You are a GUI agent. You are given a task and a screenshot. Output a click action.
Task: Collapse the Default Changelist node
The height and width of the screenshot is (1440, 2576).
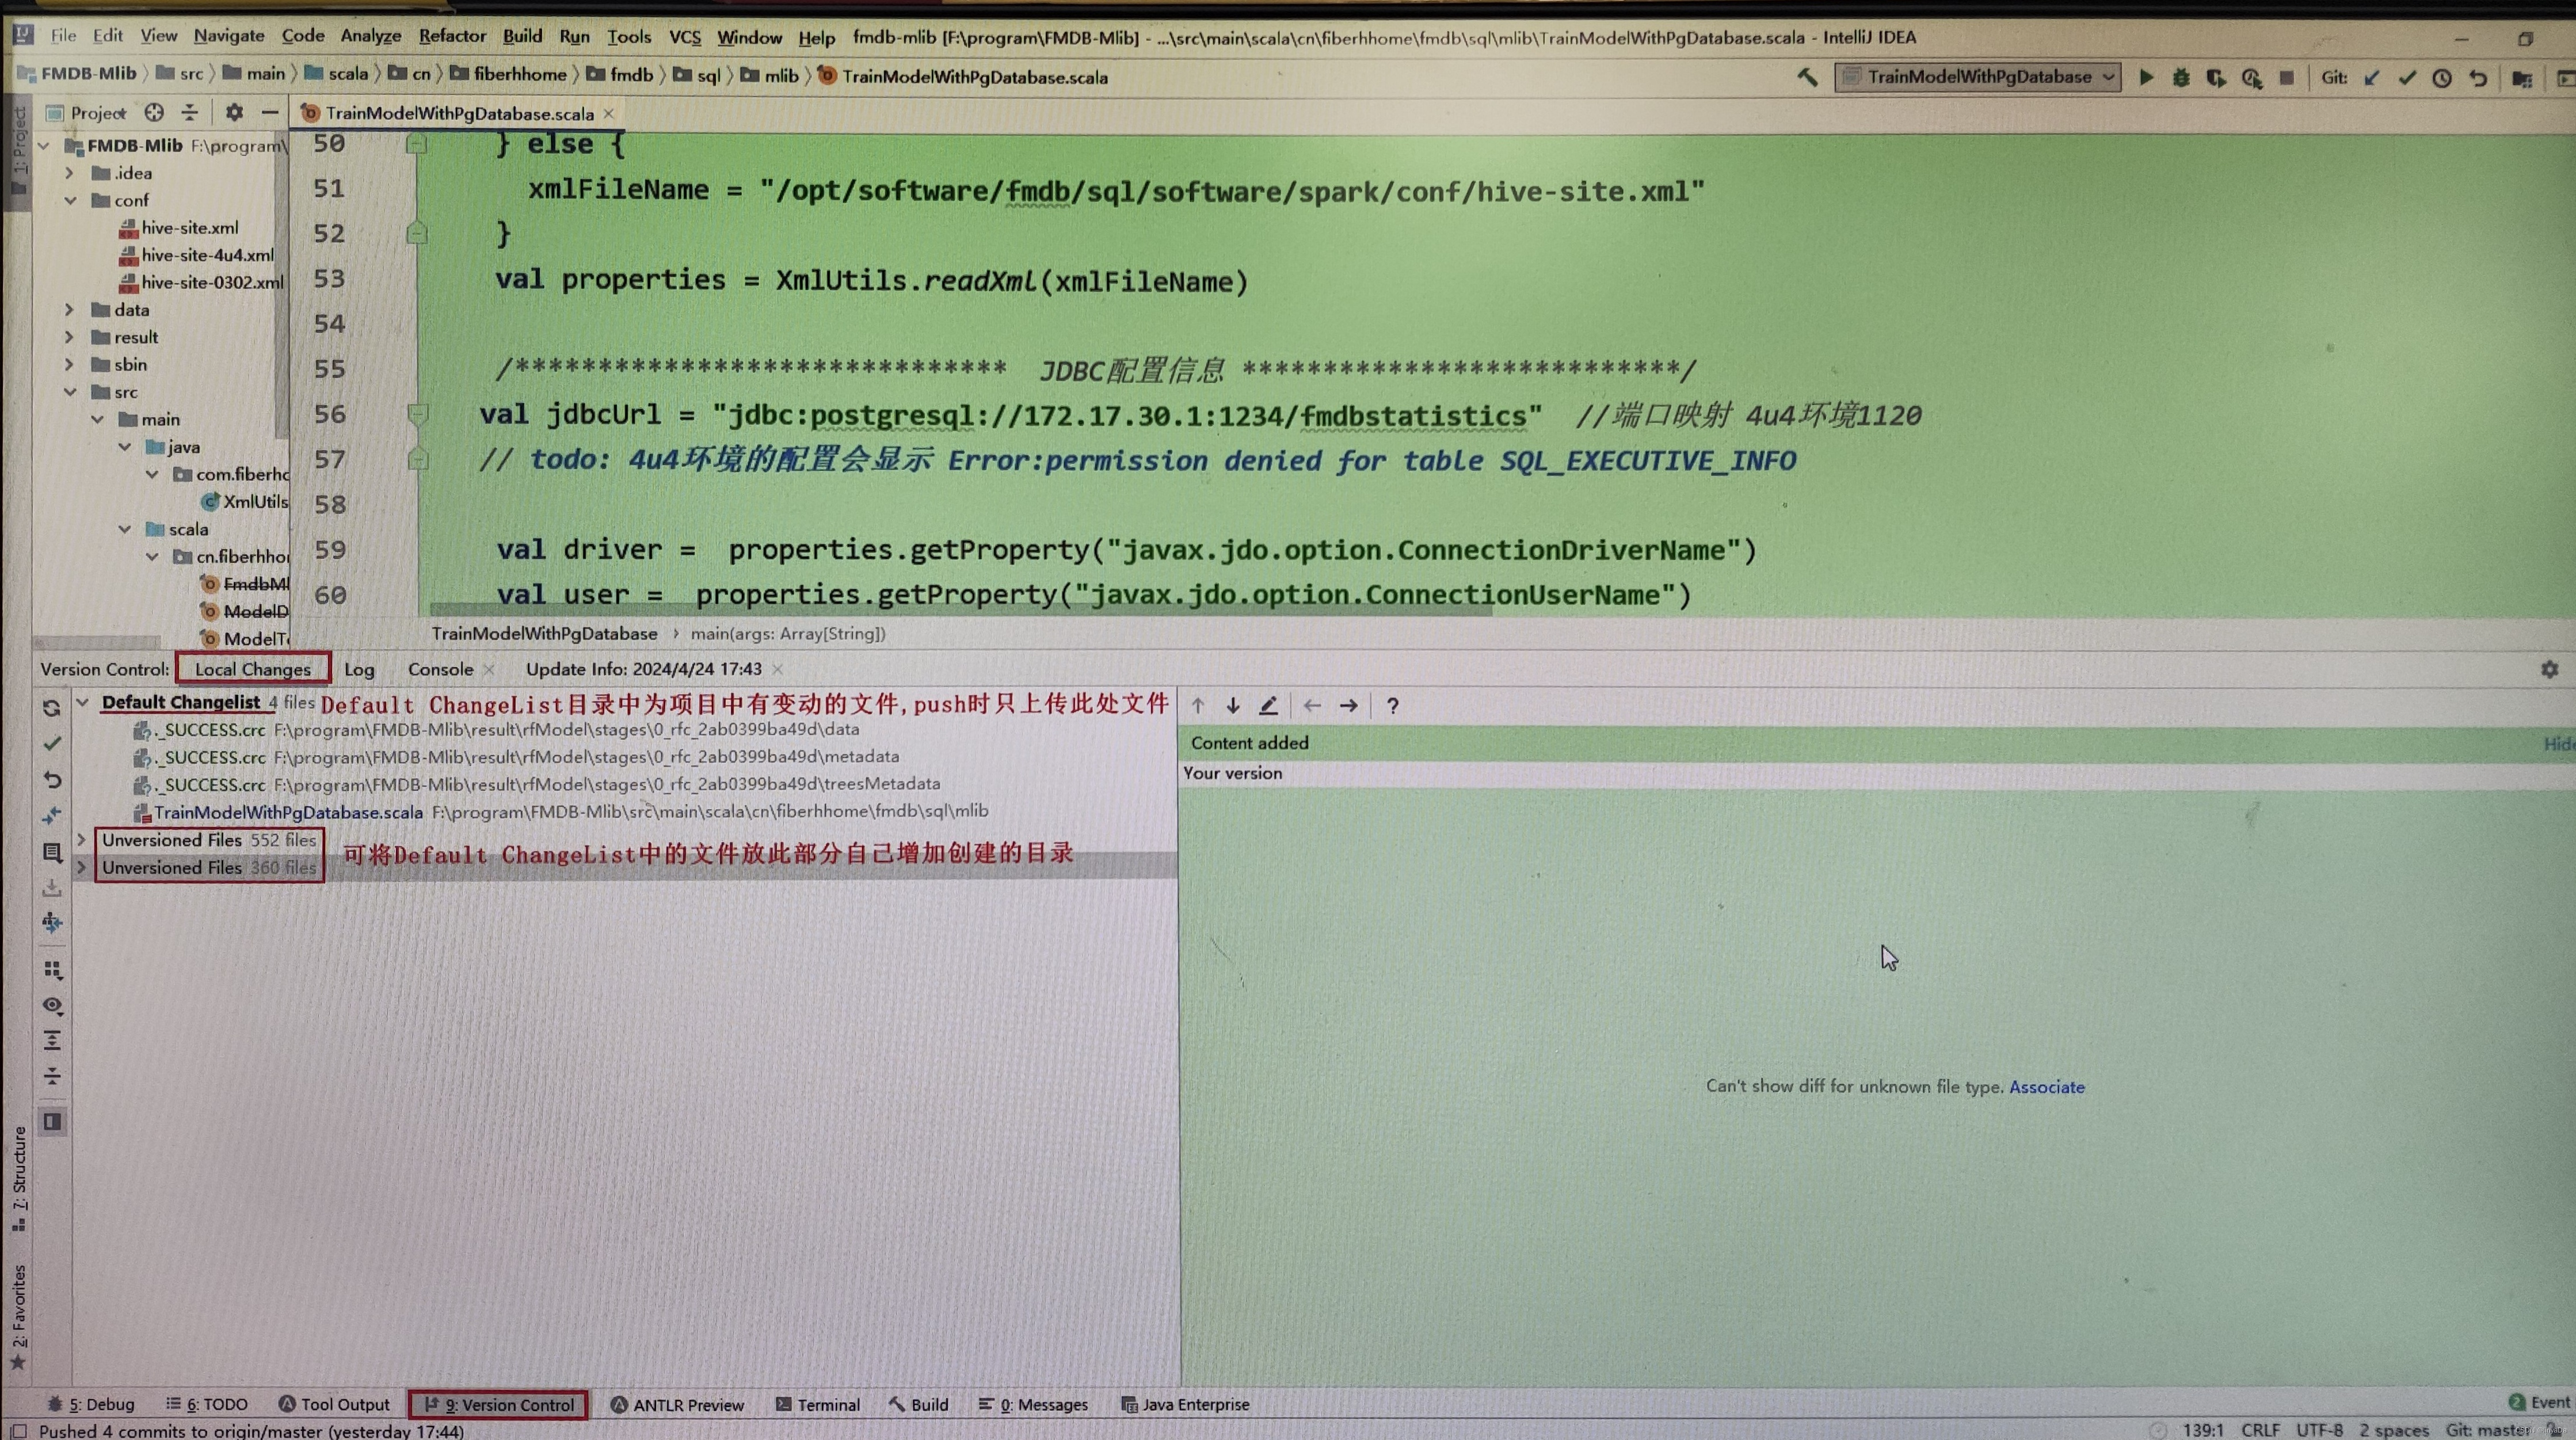click(x=83, y=702)
